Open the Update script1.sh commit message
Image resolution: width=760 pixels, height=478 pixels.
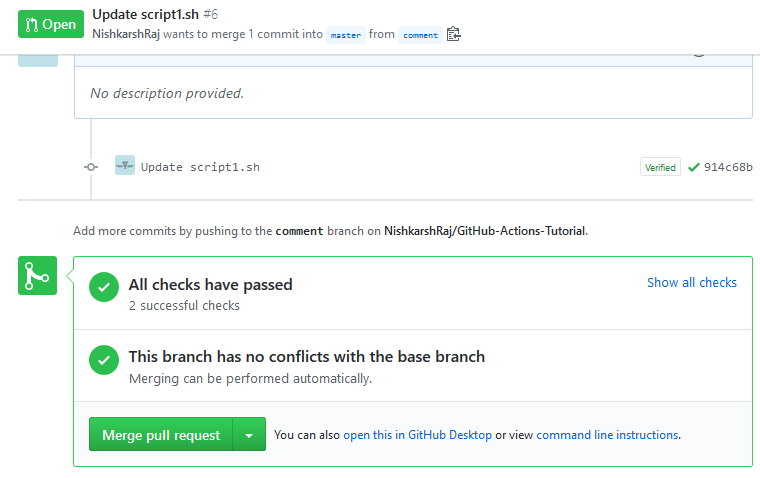click(200, 167)
